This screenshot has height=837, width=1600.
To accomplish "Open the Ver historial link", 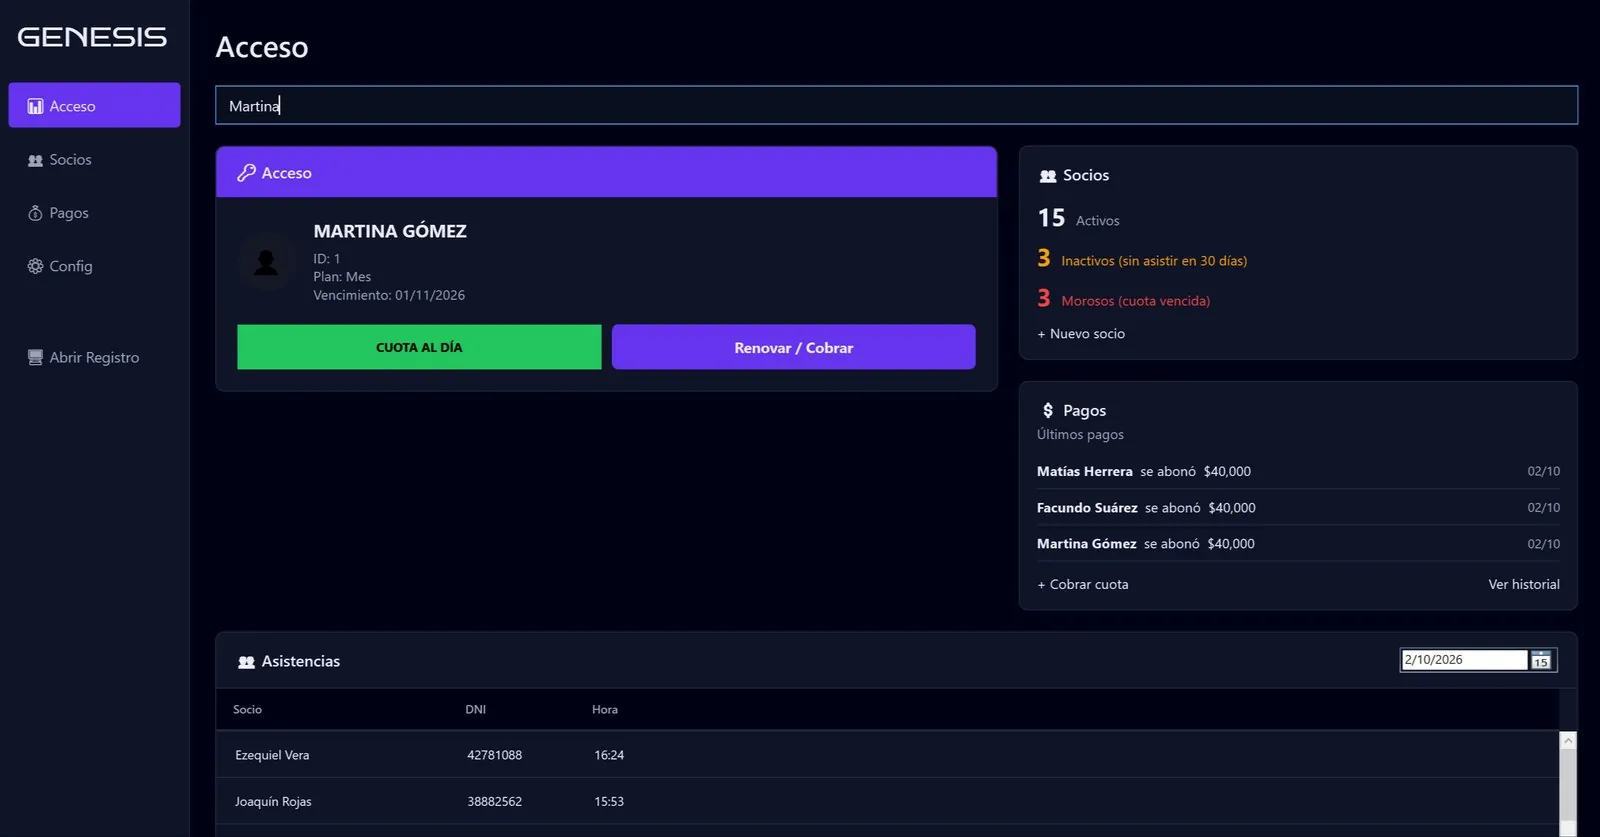I will point(1524,584).
